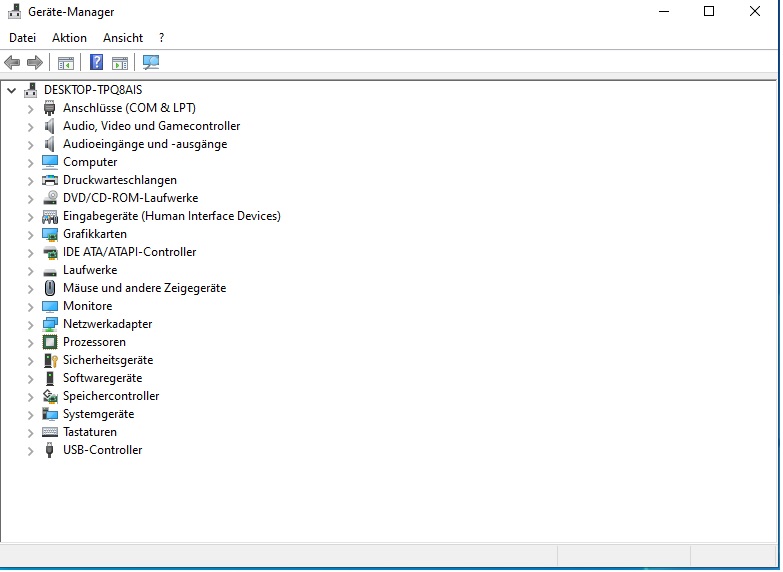
Task: Collapse the DESKTOP-TPQ8AIS root node
Action: (11, 90)
